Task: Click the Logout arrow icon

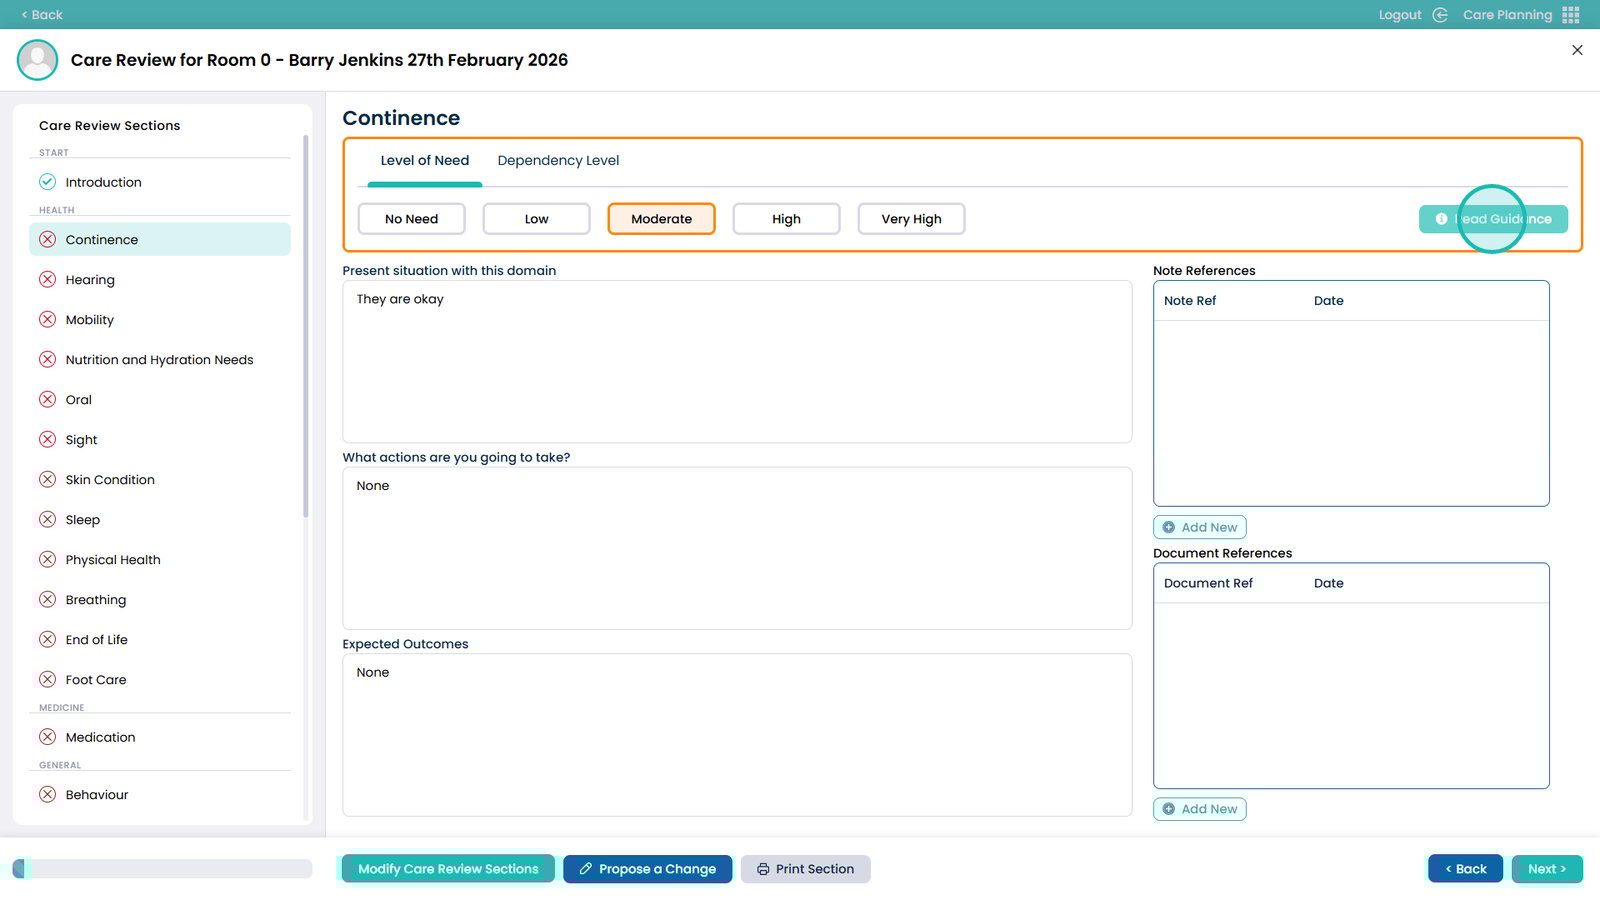Action: click(x=1440, y=15)
